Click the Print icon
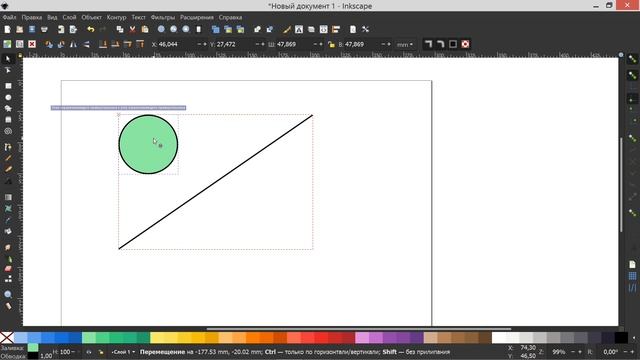Screen dimensions: 640x360 [44, 29]
